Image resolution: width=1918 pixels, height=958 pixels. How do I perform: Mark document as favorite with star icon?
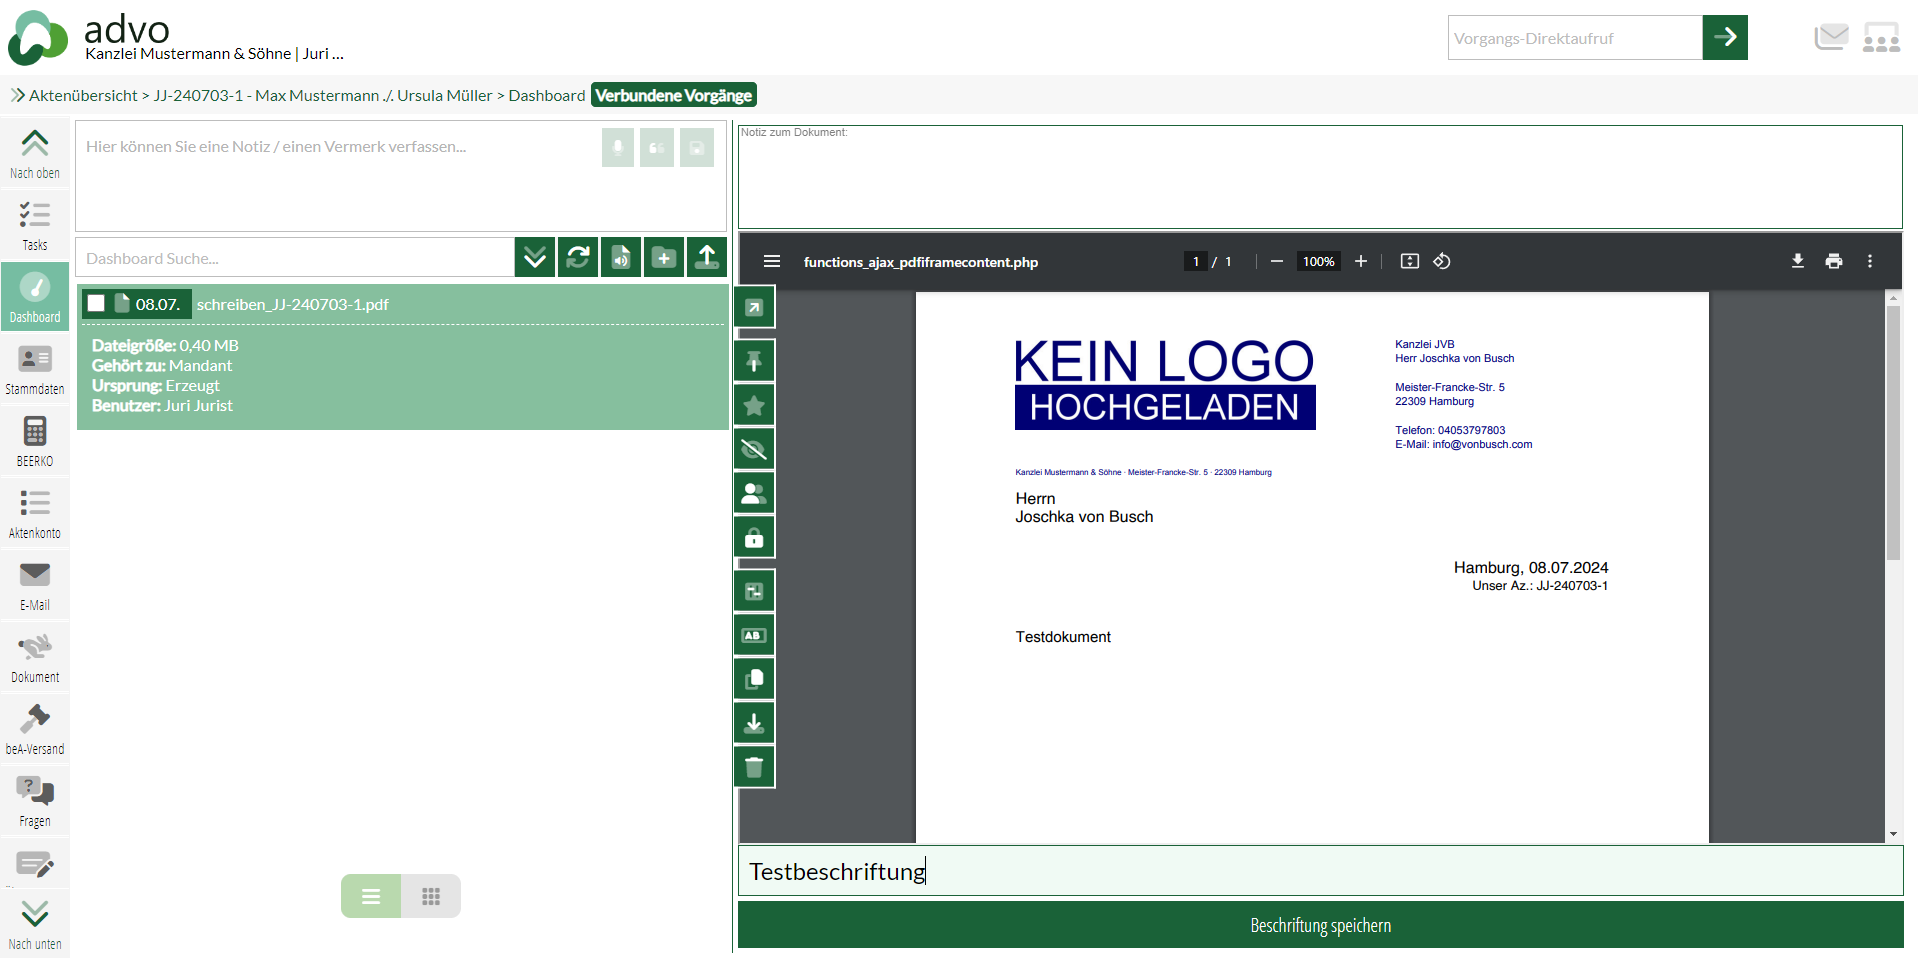tap(754, 405)
